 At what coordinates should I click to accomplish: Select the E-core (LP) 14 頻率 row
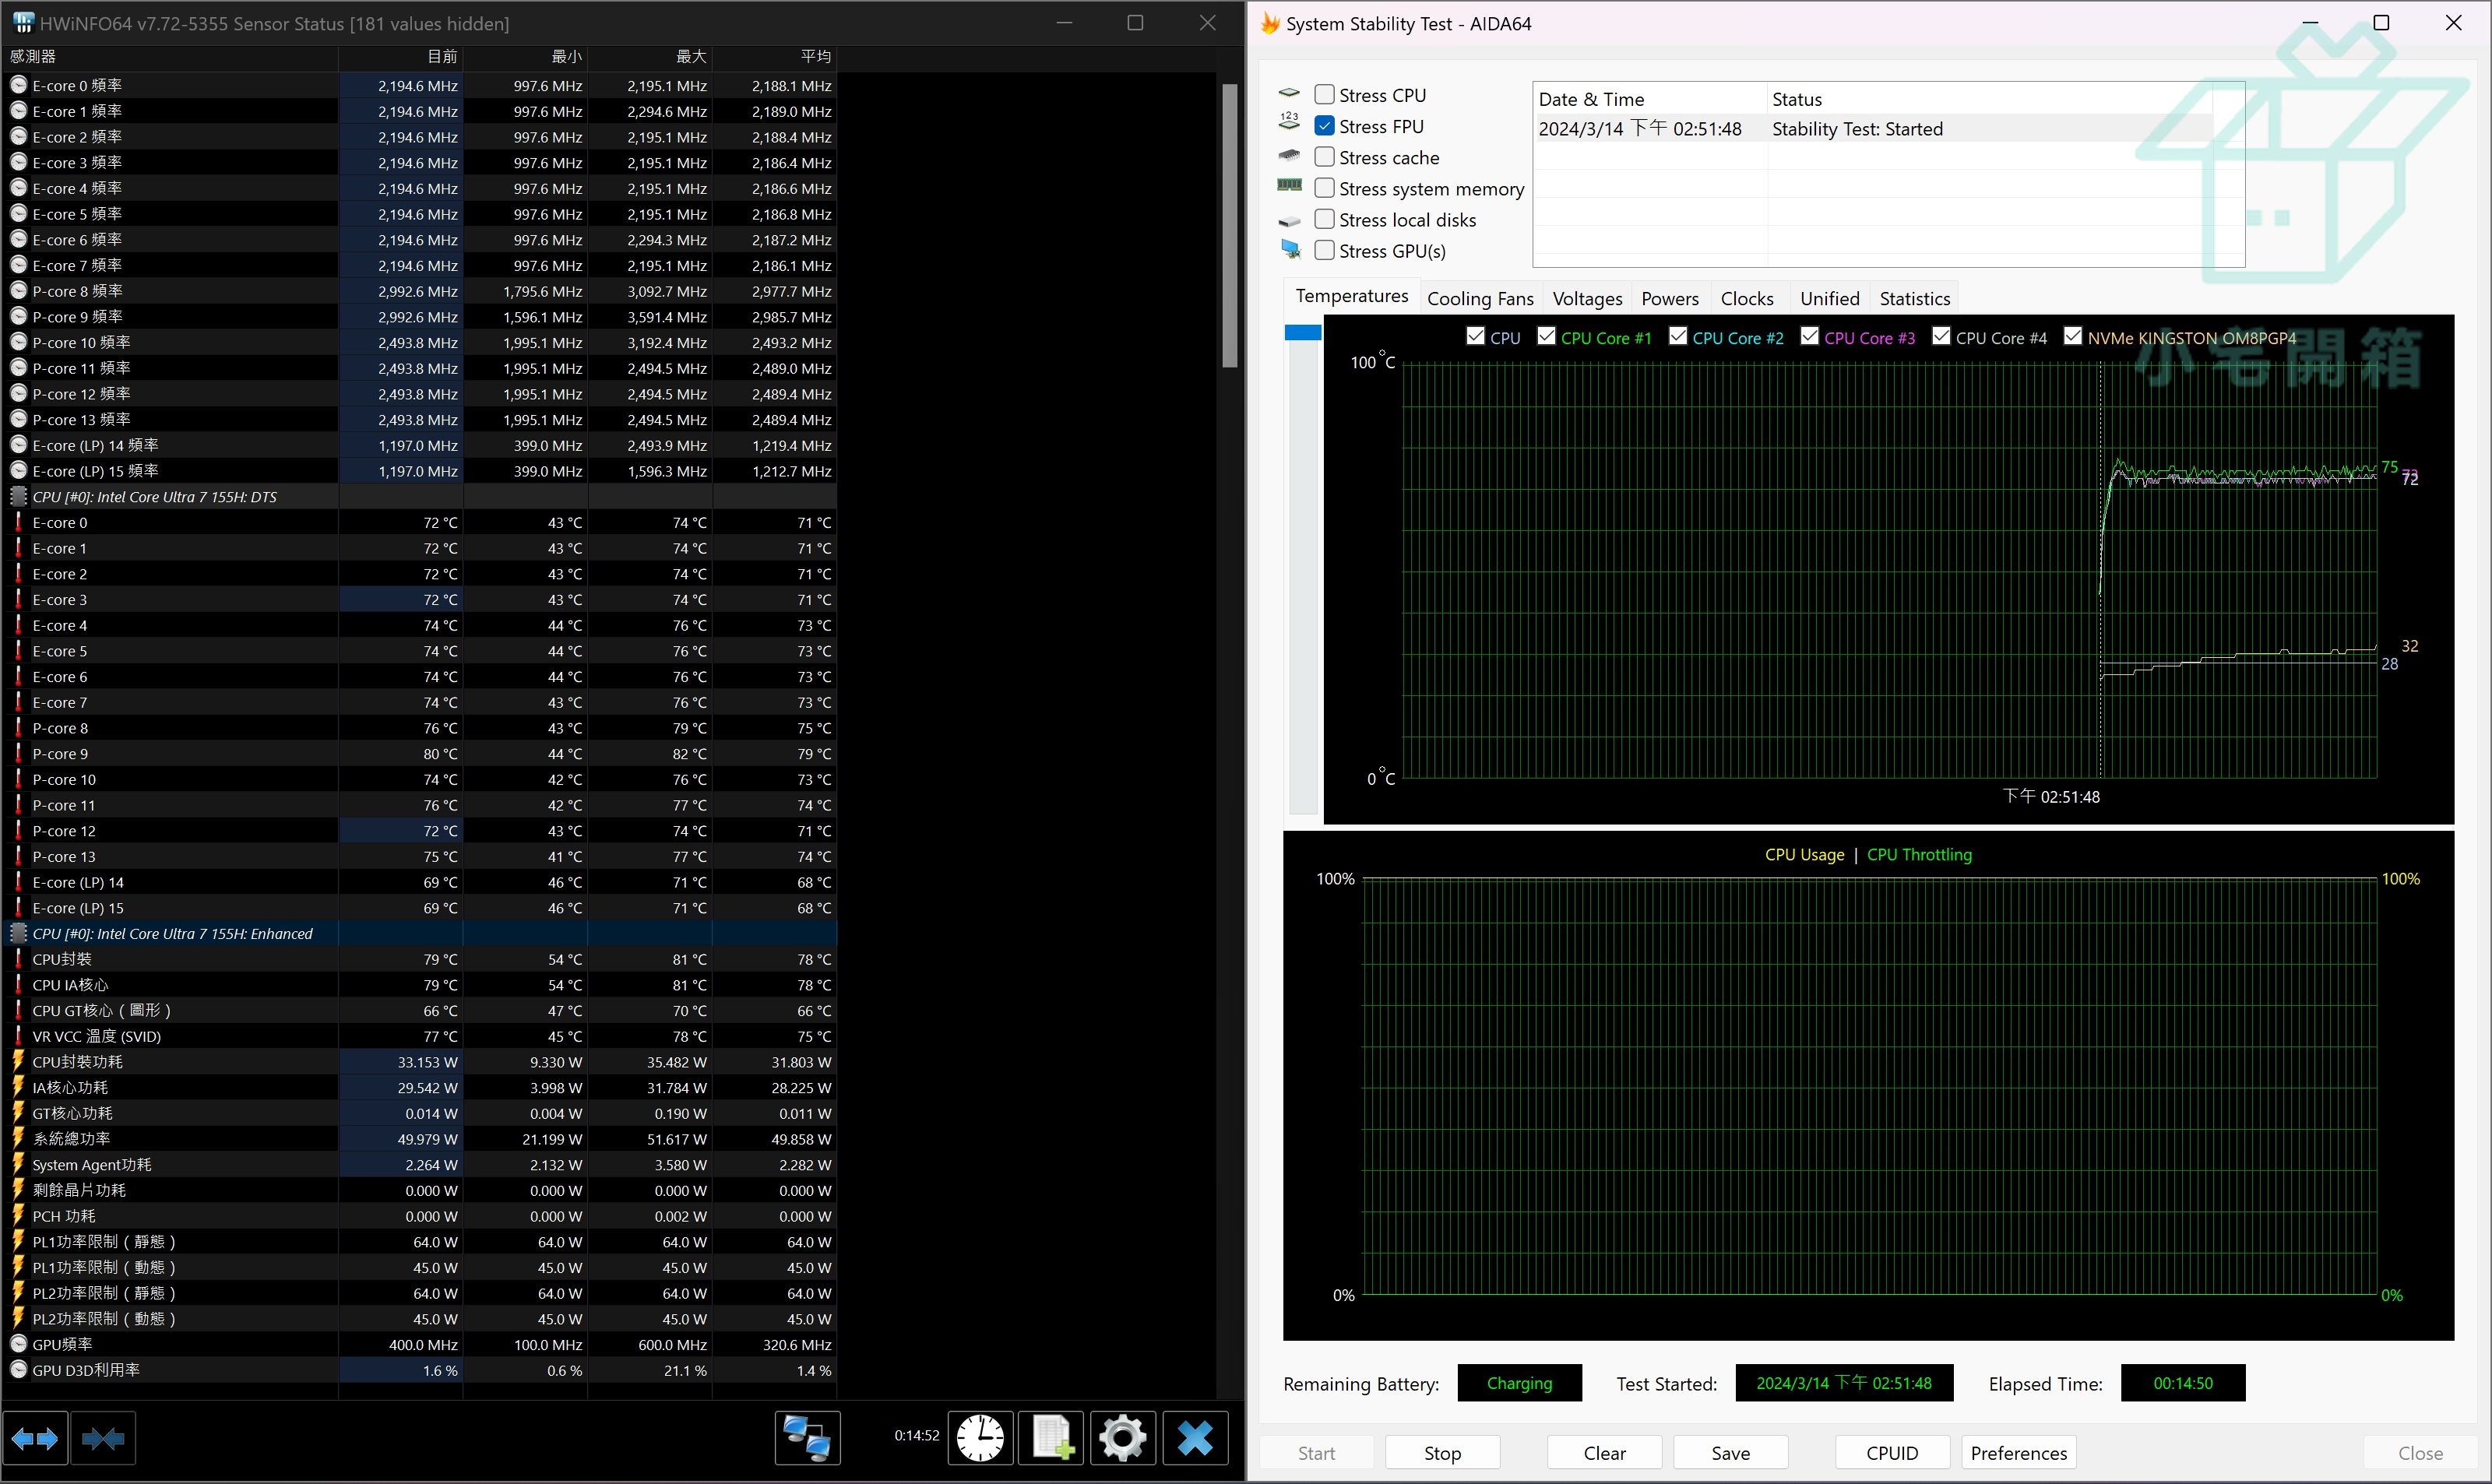pyautogui.click(x=420, y=445)
